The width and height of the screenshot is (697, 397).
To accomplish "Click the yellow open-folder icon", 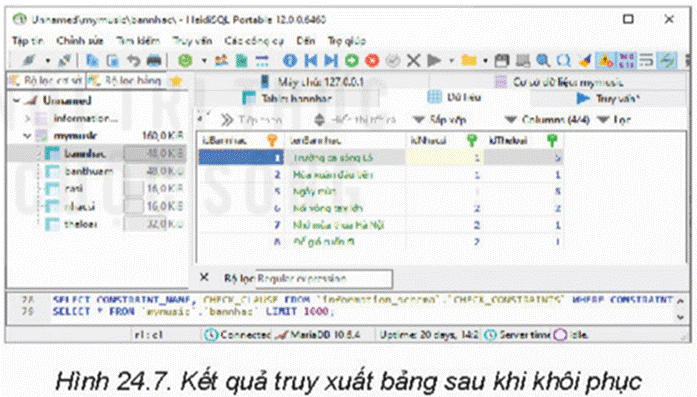I will (x=469, y=60).
